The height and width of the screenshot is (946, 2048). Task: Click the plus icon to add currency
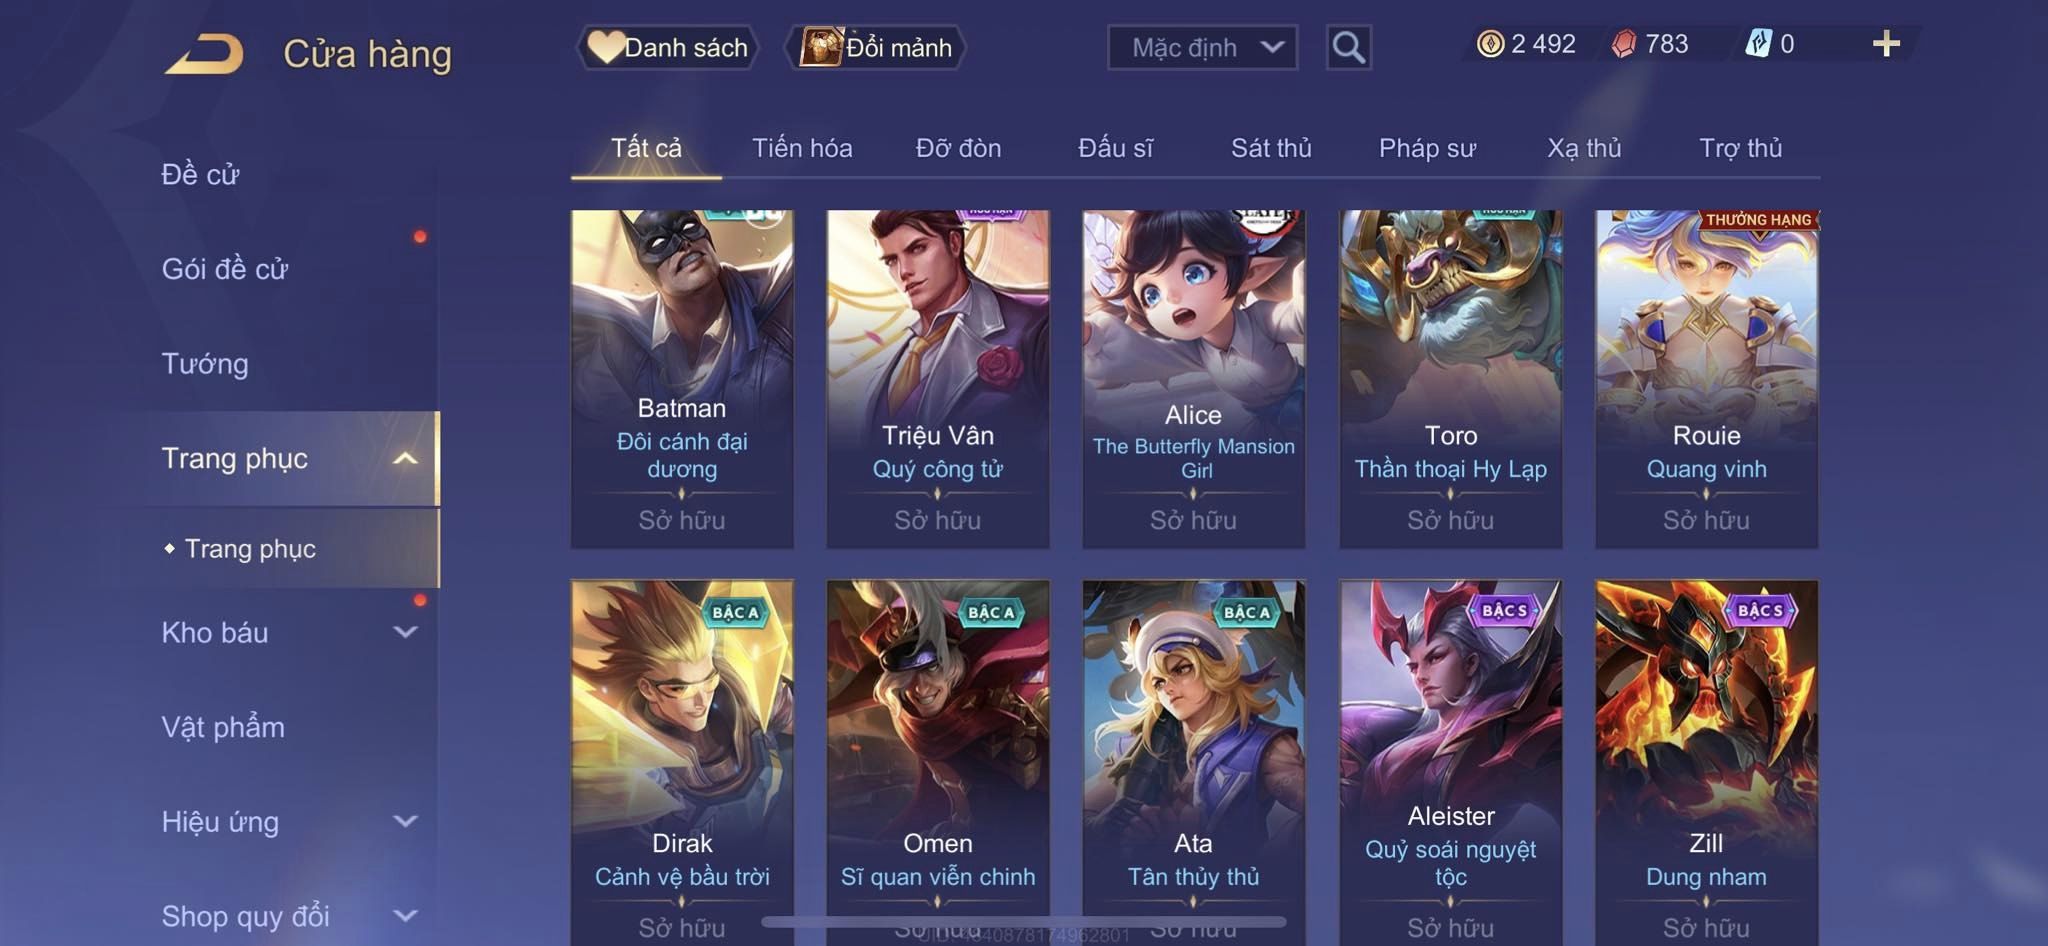coord(1886,44)
